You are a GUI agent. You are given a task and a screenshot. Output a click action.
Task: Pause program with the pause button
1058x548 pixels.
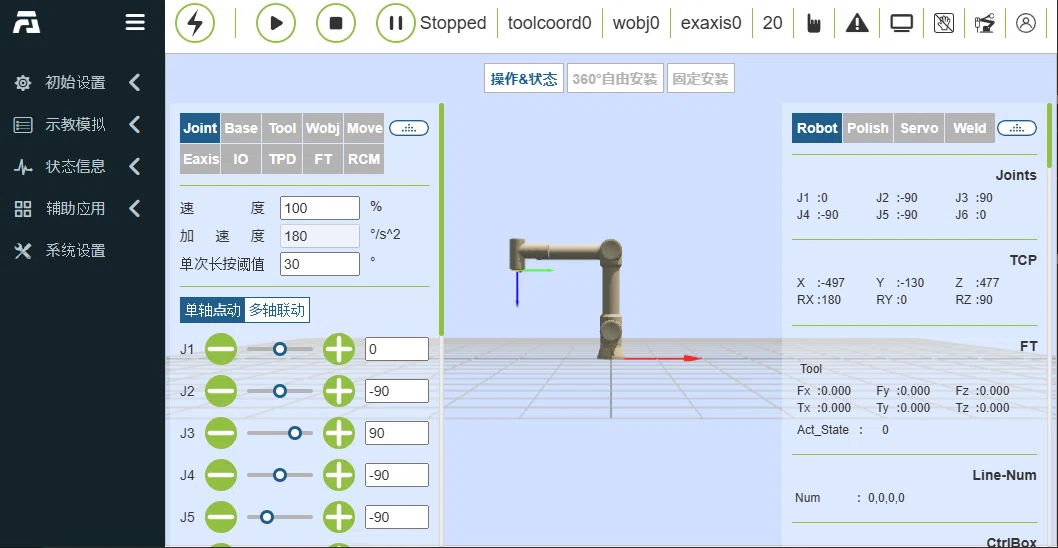coord(396,24)
